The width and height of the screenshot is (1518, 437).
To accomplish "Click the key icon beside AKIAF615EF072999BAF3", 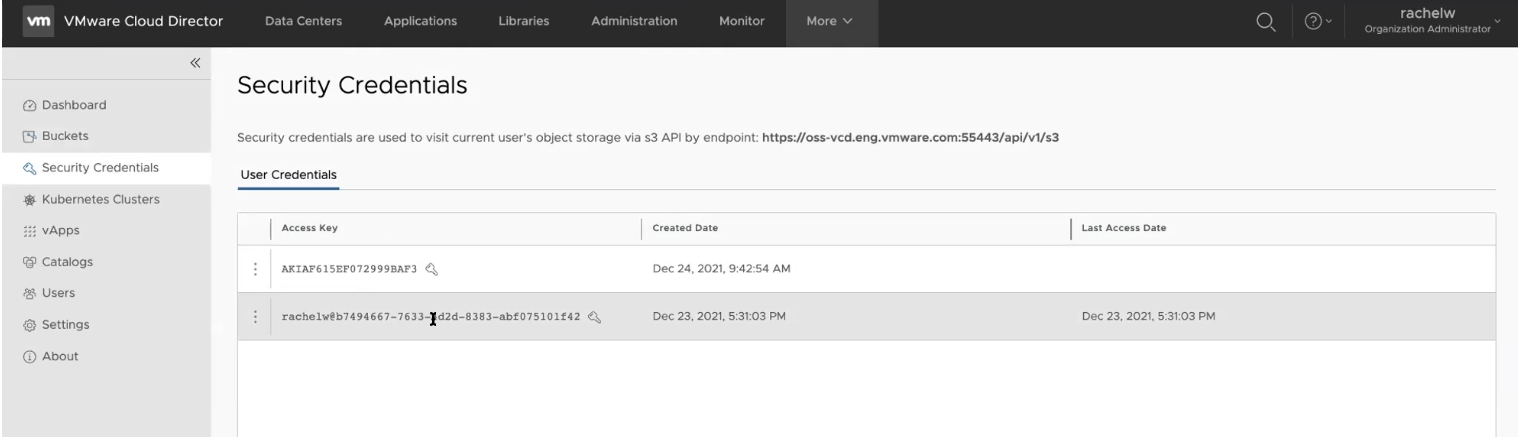I will pyautogui.click(x=432, y=269).
